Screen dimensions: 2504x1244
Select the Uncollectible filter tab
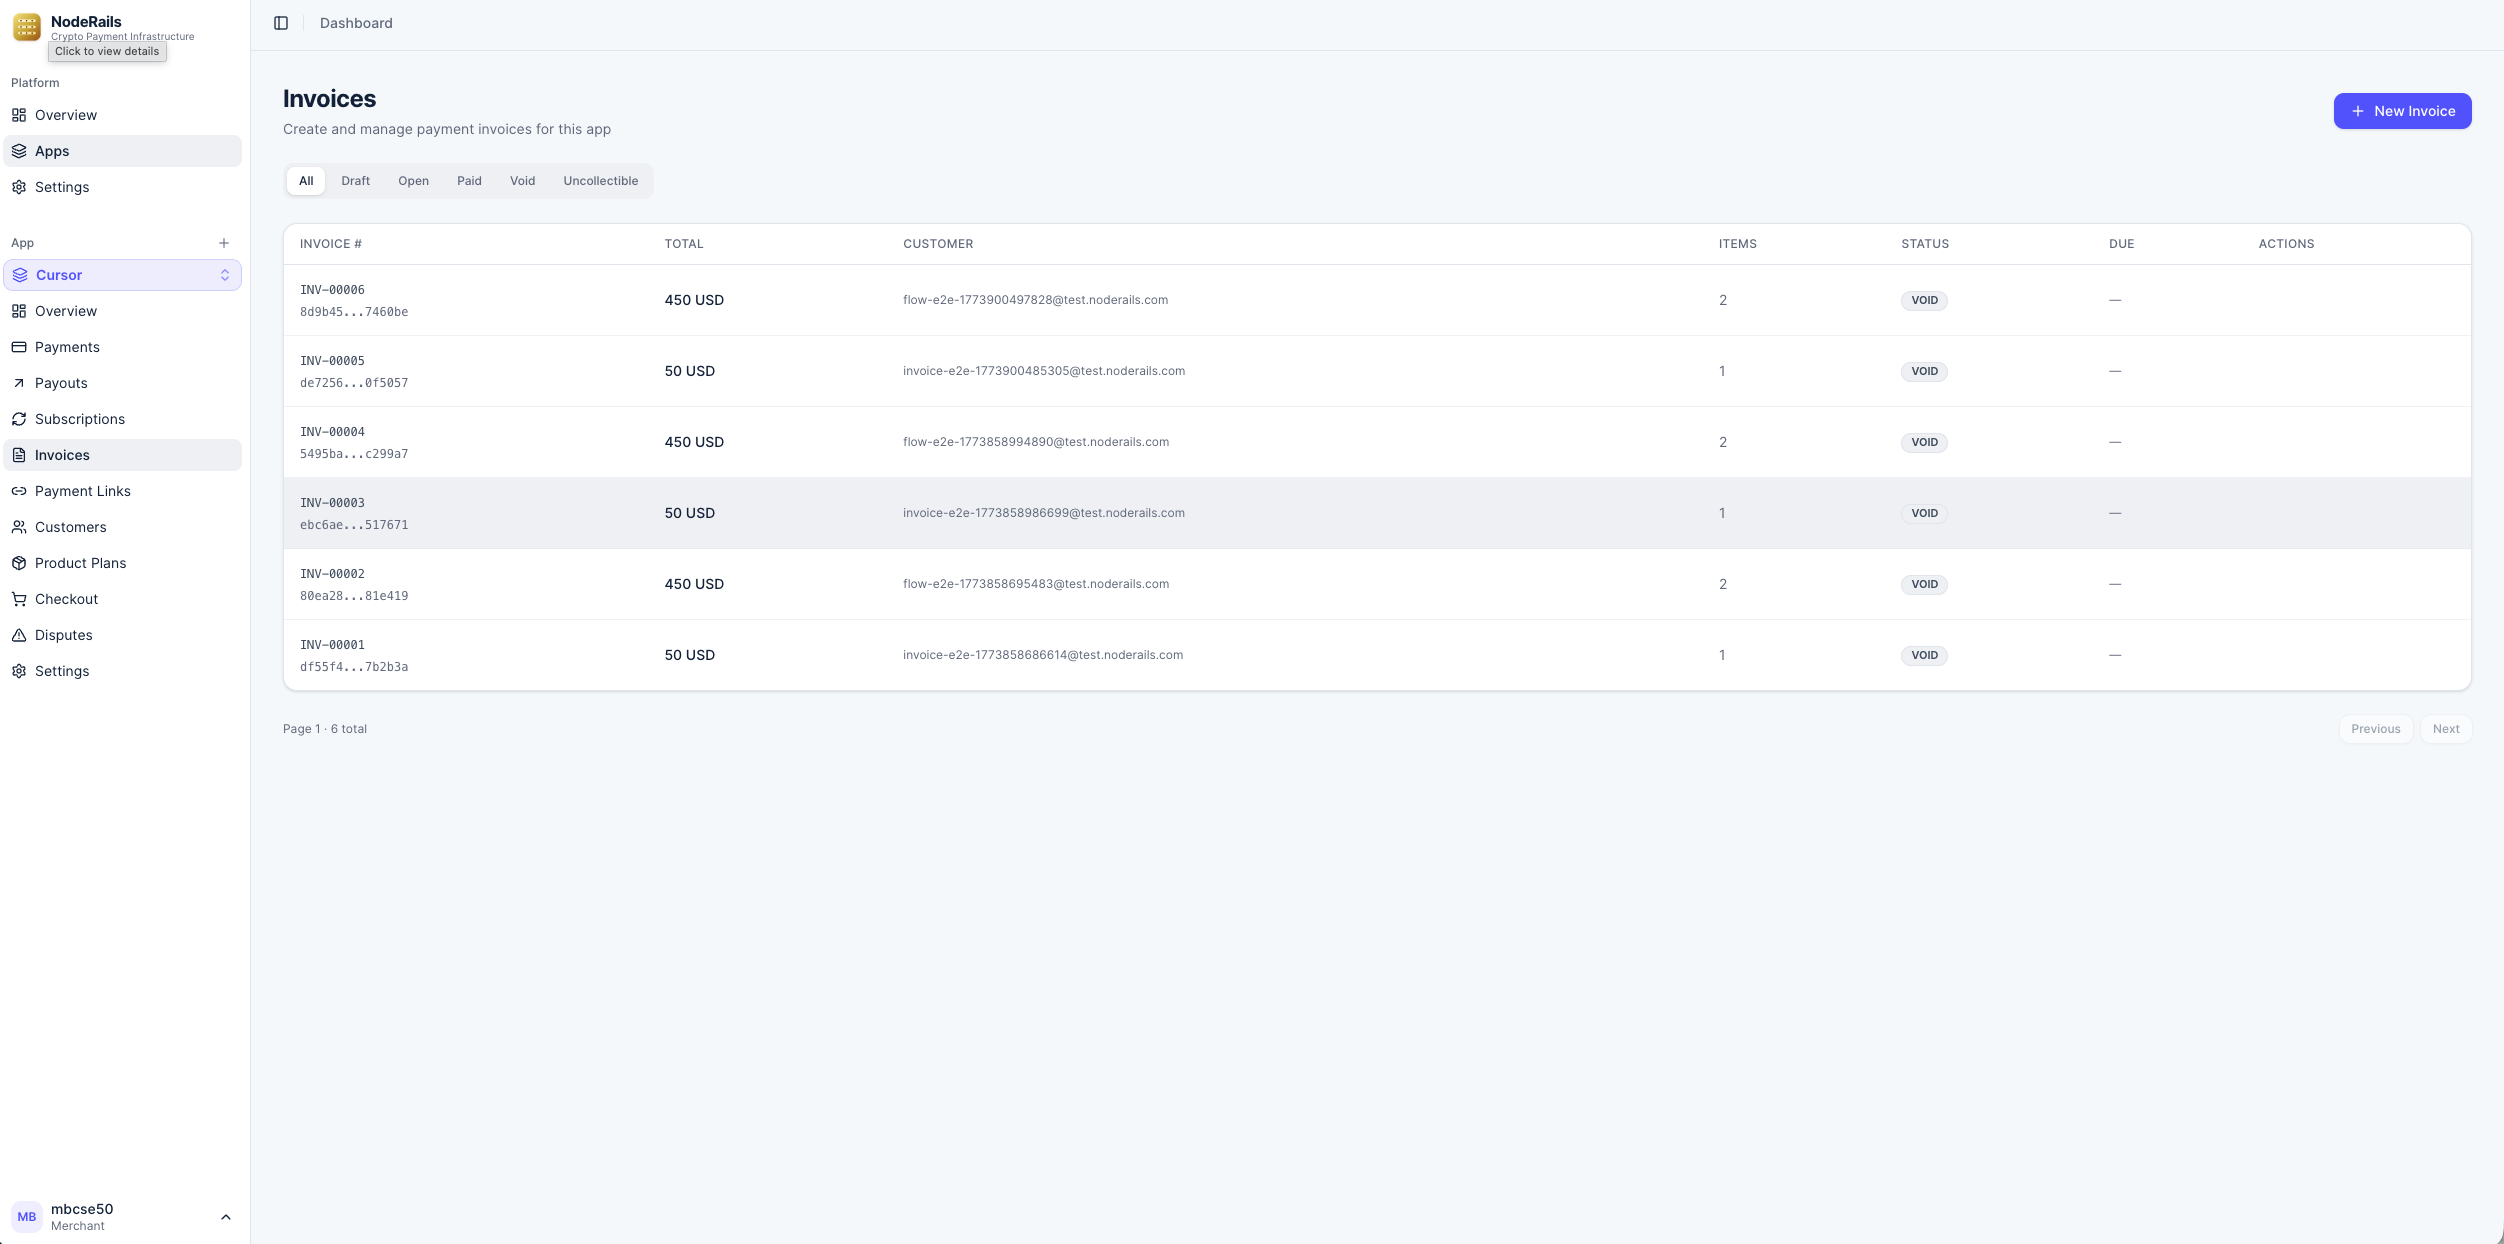pyautogui.click(x=600, y=181)
